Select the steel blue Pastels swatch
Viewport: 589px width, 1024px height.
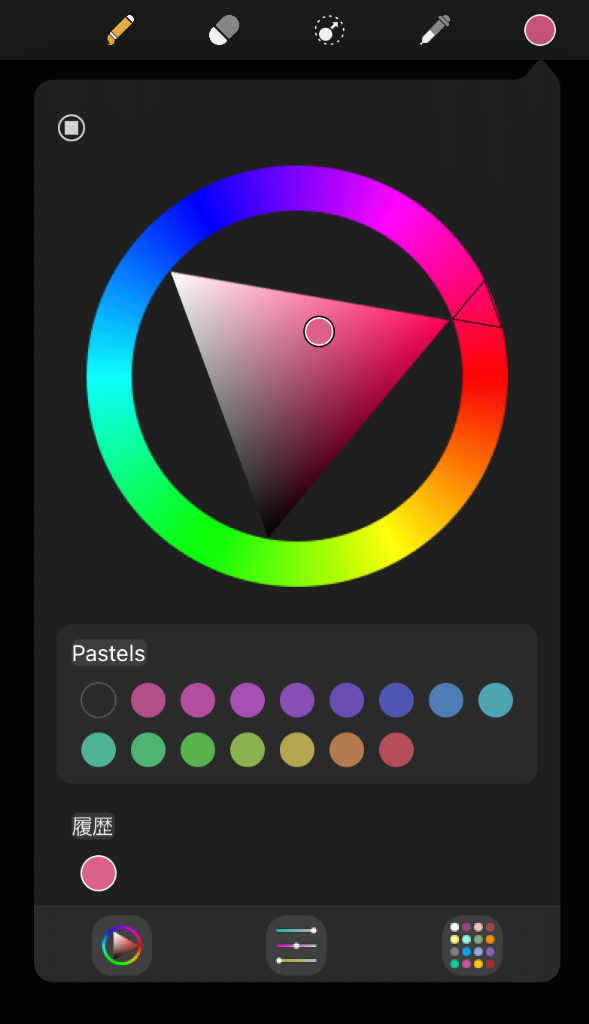[x=446, y=700]
